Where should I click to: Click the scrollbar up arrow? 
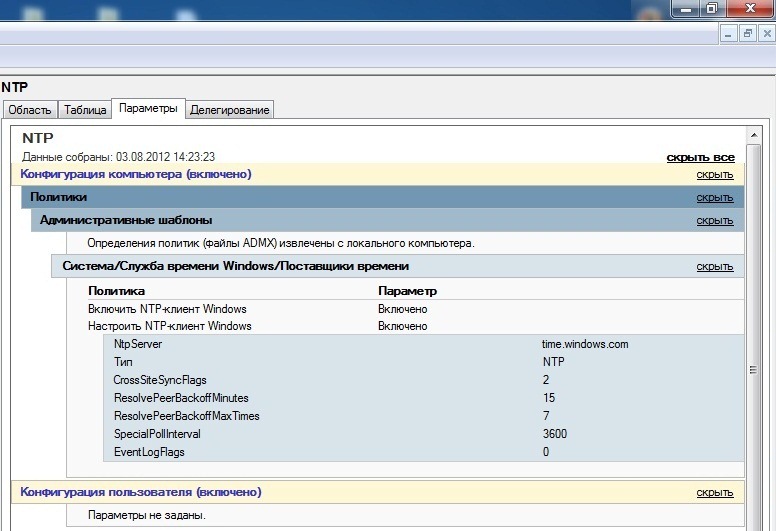[754, 135]
